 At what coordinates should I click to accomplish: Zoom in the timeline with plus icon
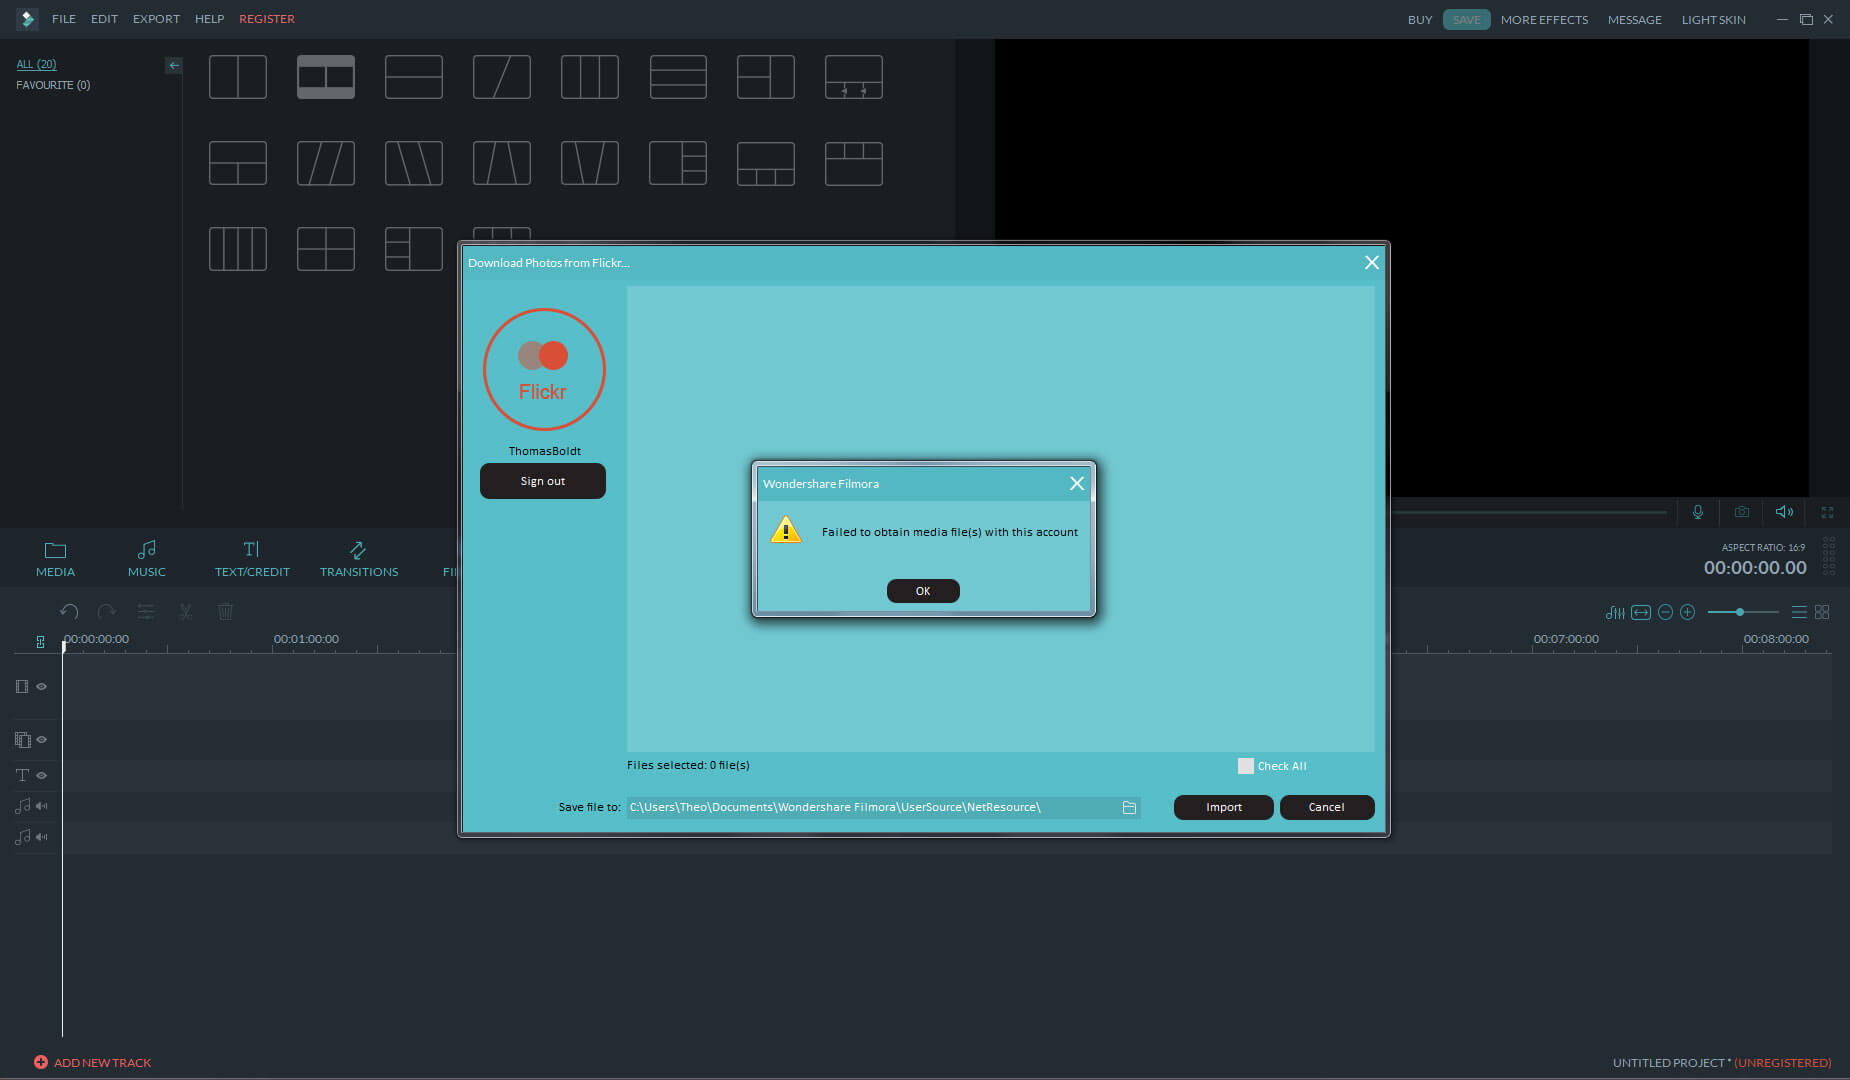click(1688, 612)
